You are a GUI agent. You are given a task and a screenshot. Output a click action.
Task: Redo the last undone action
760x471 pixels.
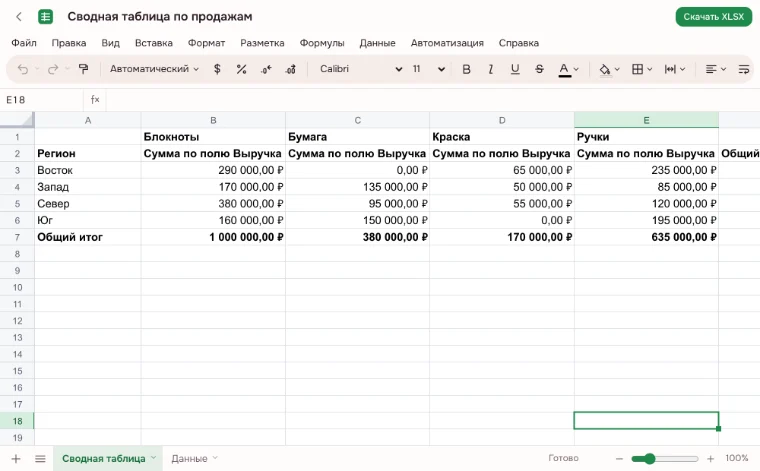click(x=53, y=69)
